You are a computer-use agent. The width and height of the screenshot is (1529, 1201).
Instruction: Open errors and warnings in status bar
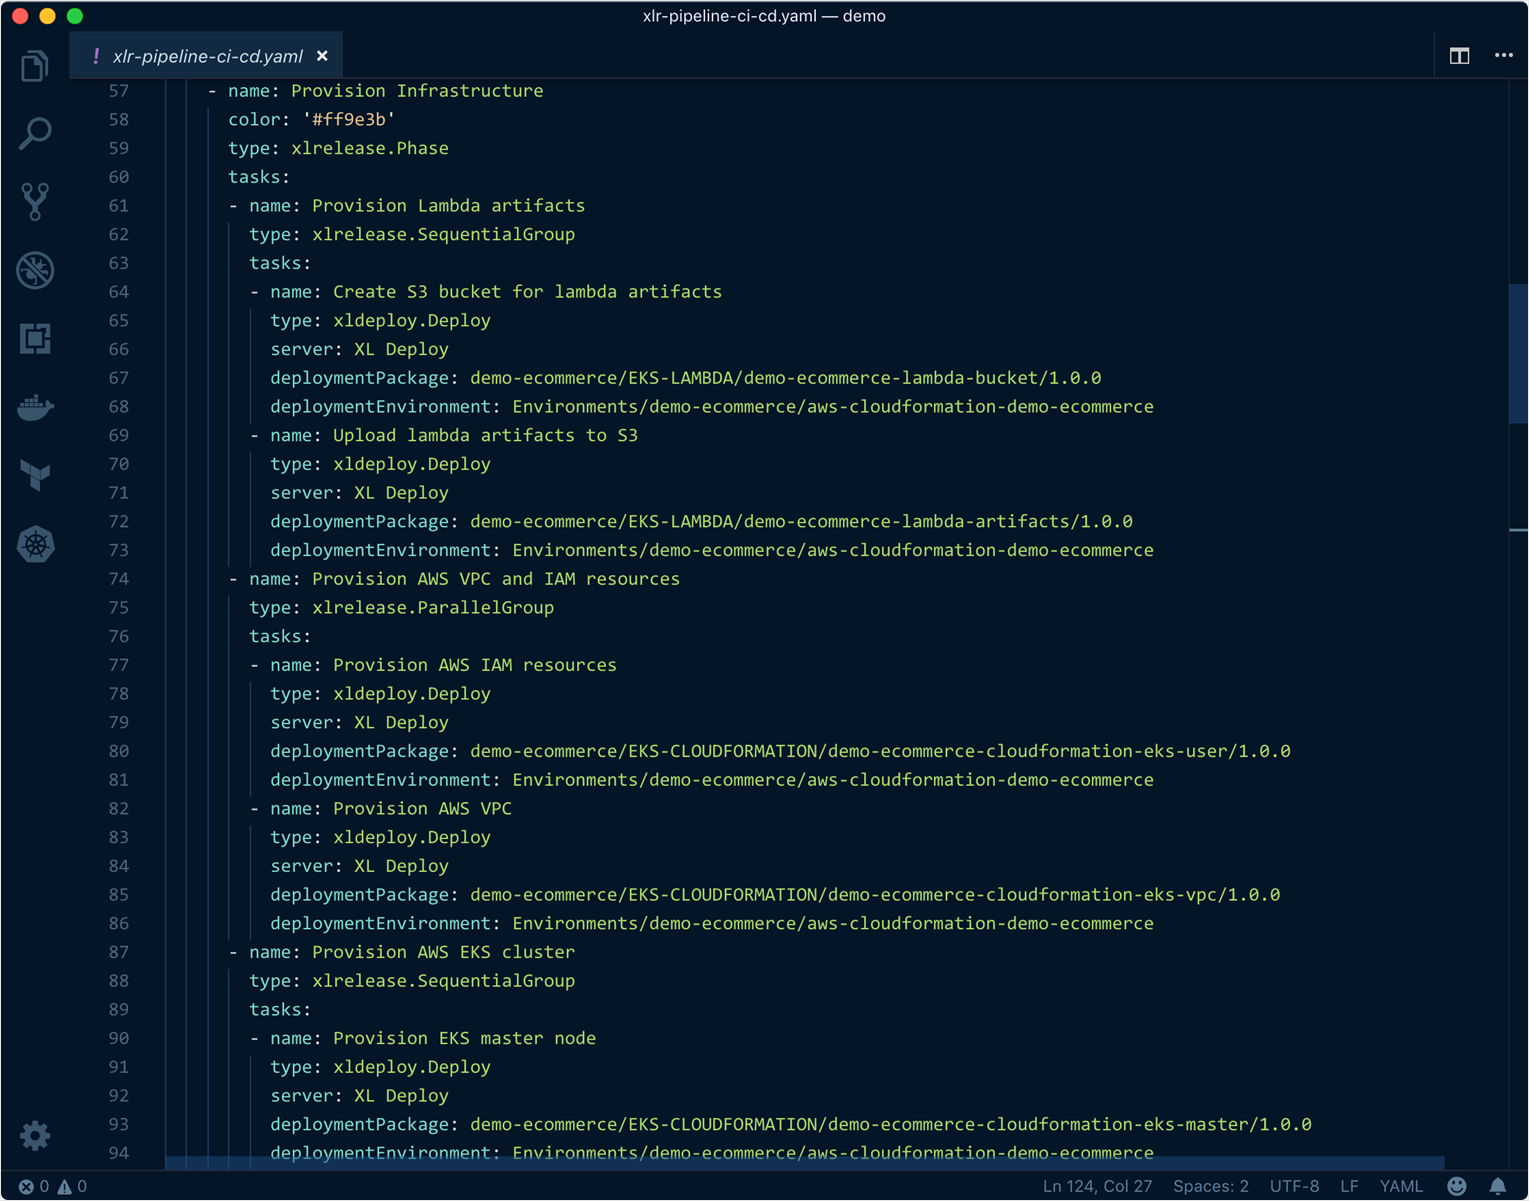pyautogui.click(x=53, y=1186)
